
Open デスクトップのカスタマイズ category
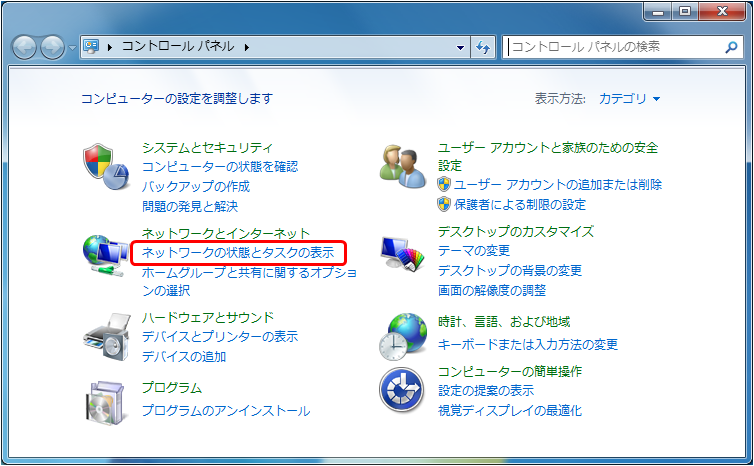[x=515, y=231]
